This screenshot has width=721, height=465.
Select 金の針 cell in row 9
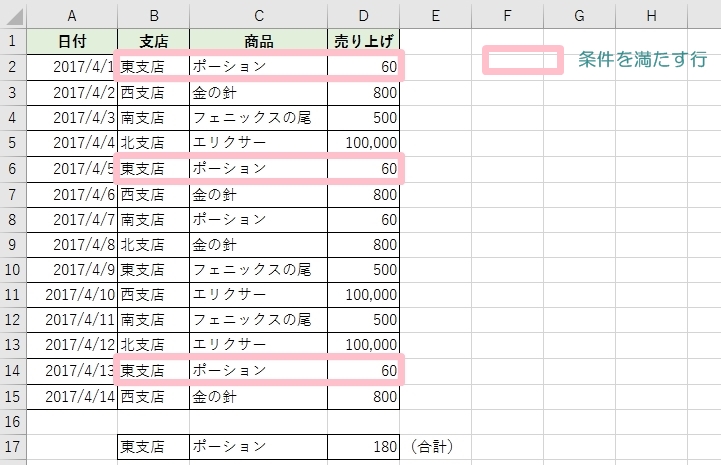tap(258, 245)
